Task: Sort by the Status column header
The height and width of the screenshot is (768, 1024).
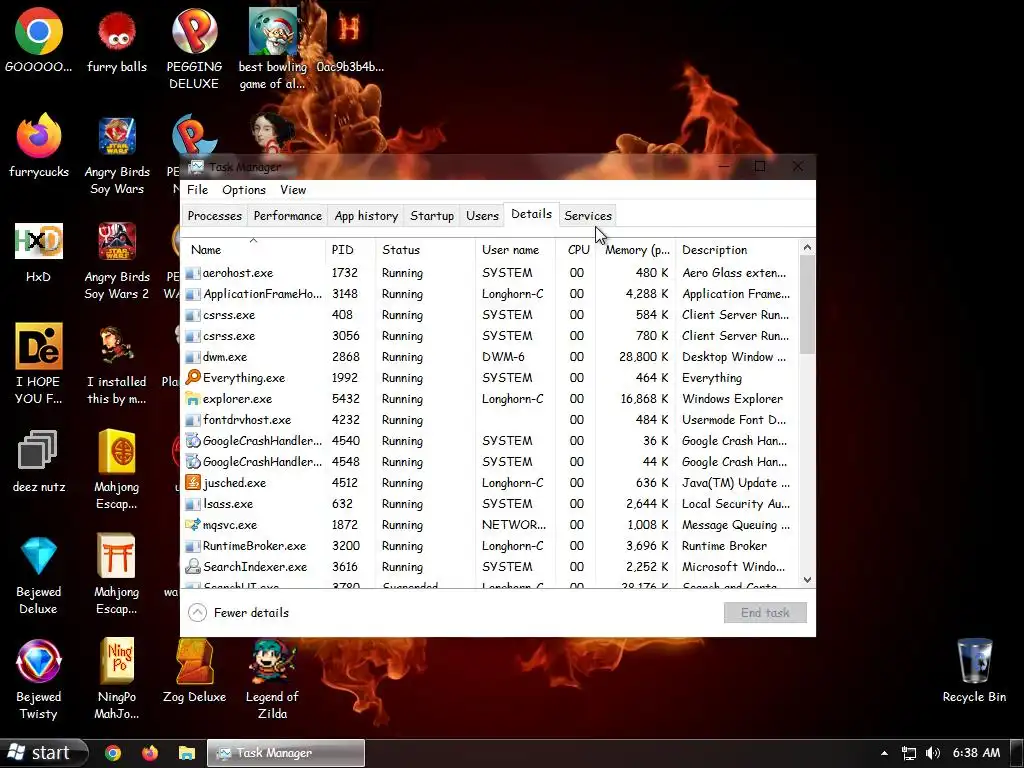Action: pyautogui.click(x=425, y=249)
